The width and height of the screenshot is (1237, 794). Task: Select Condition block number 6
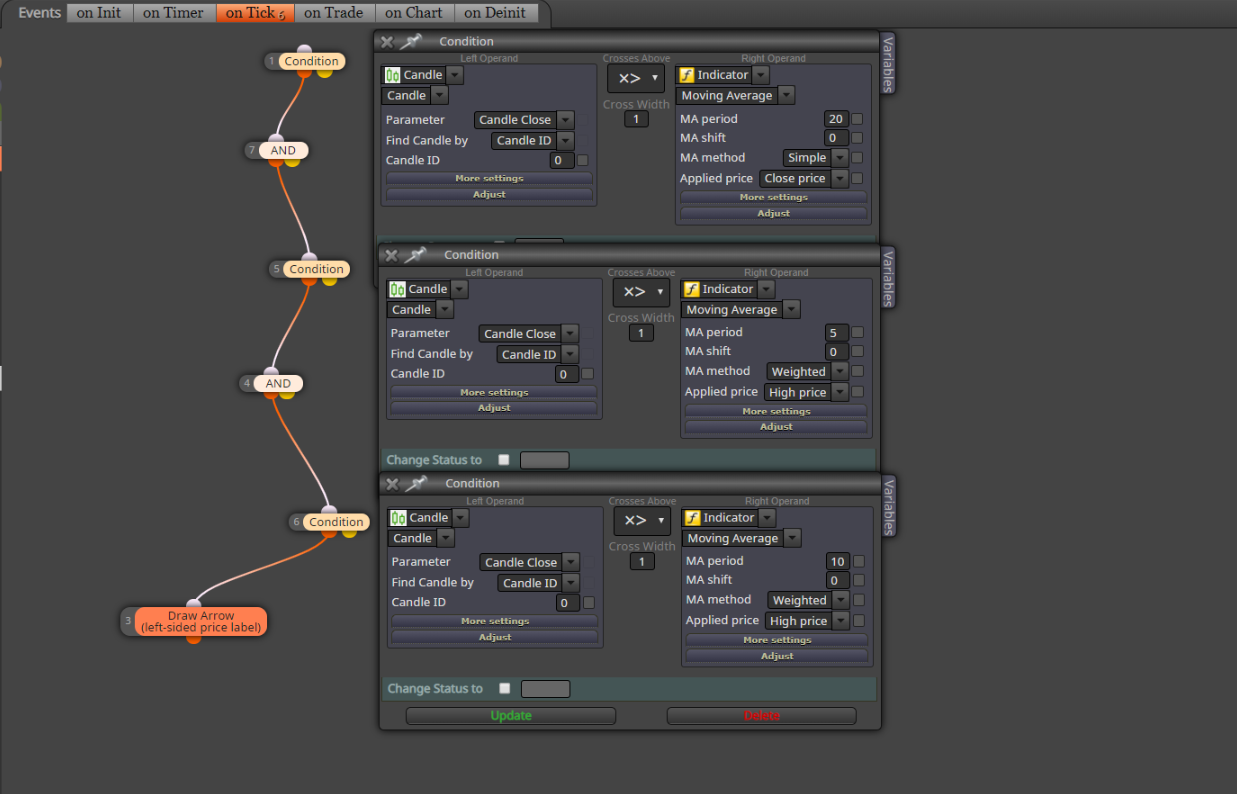coord(336,522)
